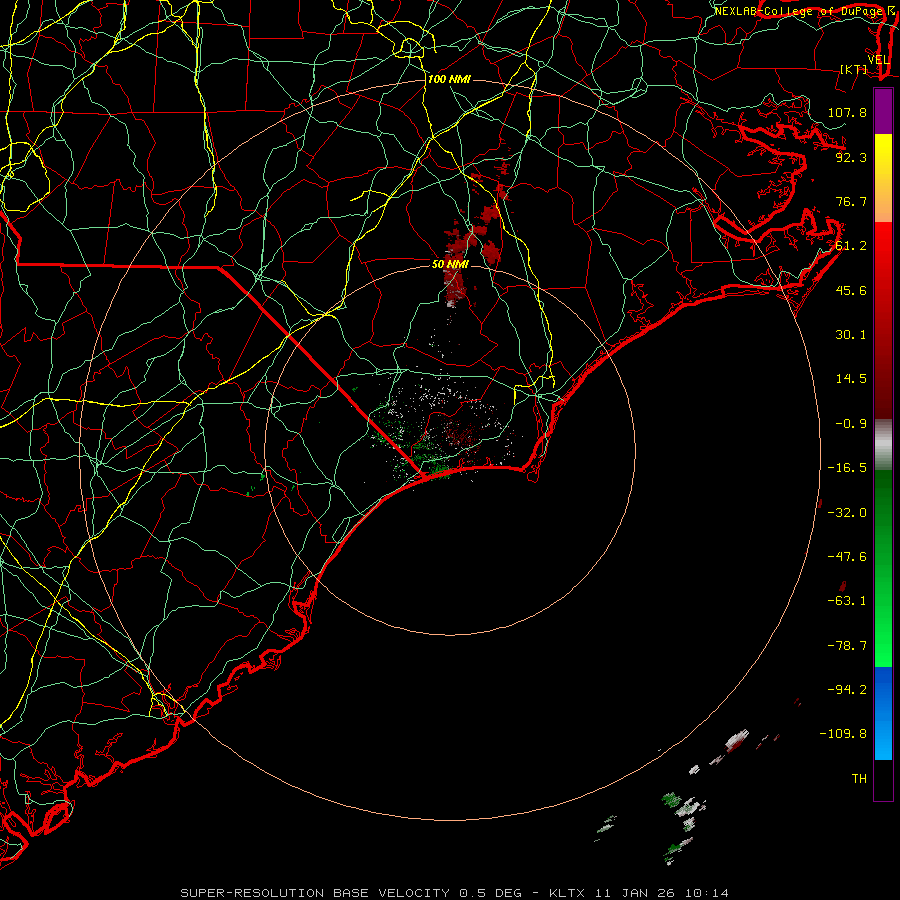
Task: Click the -109.8 velocity scale value
Action: pyautogui.click(x=843, y=734)
